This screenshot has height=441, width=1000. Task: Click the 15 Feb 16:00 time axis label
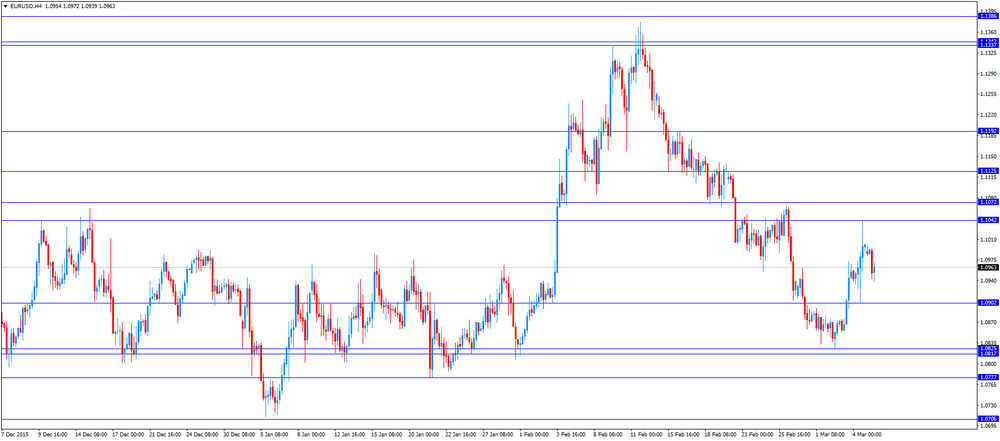coord(683,435)
